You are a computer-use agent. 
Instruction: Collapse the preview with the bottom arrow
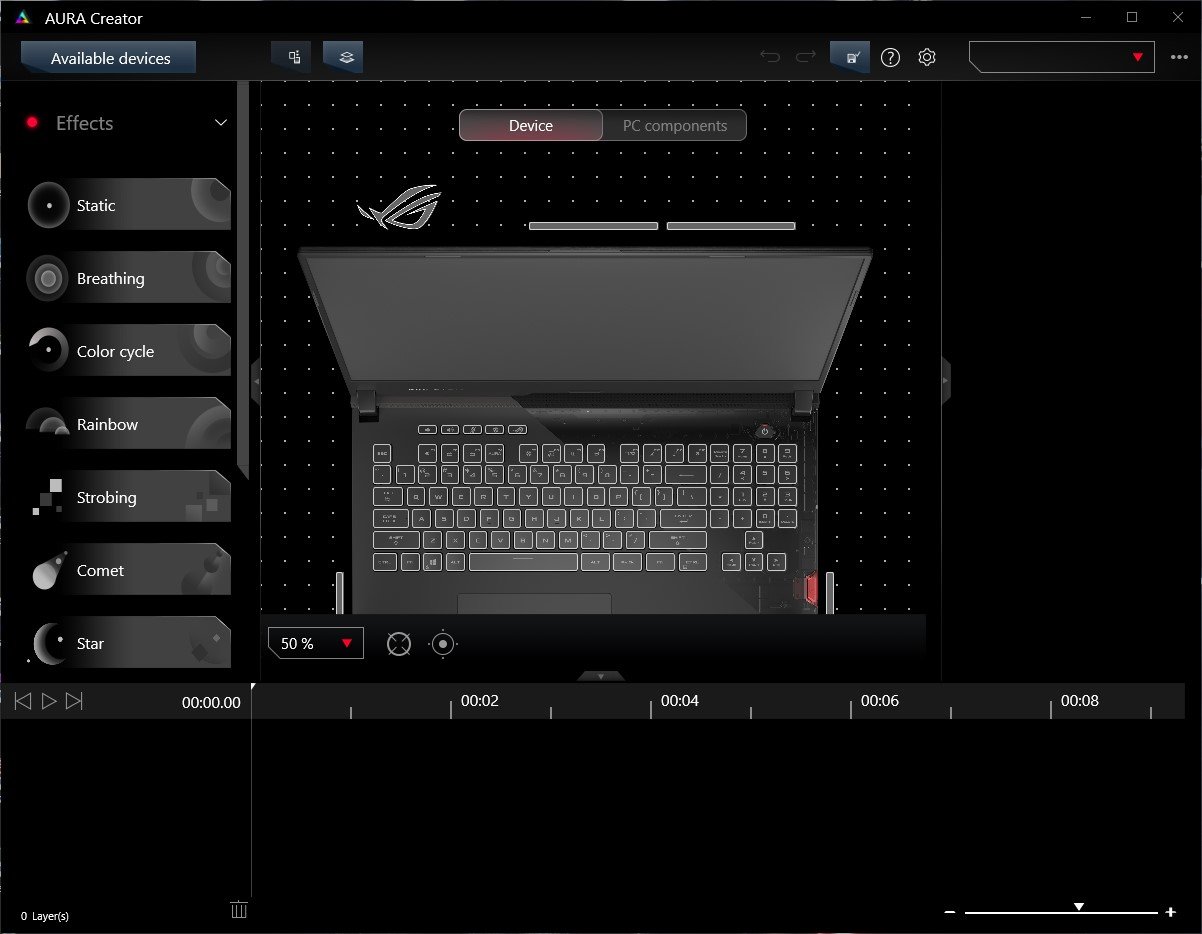(x=601, y=676)
